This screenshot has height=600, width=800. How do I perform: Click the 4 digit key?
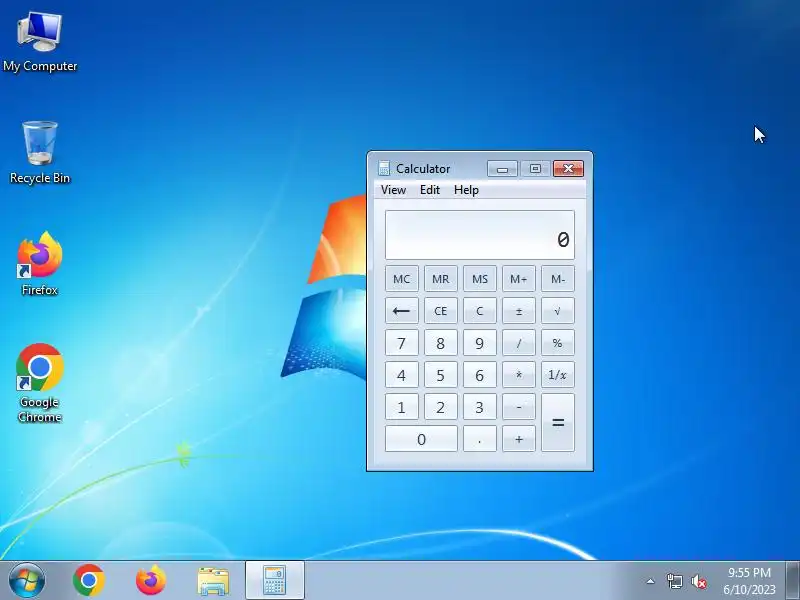click(x=402, y=375)
